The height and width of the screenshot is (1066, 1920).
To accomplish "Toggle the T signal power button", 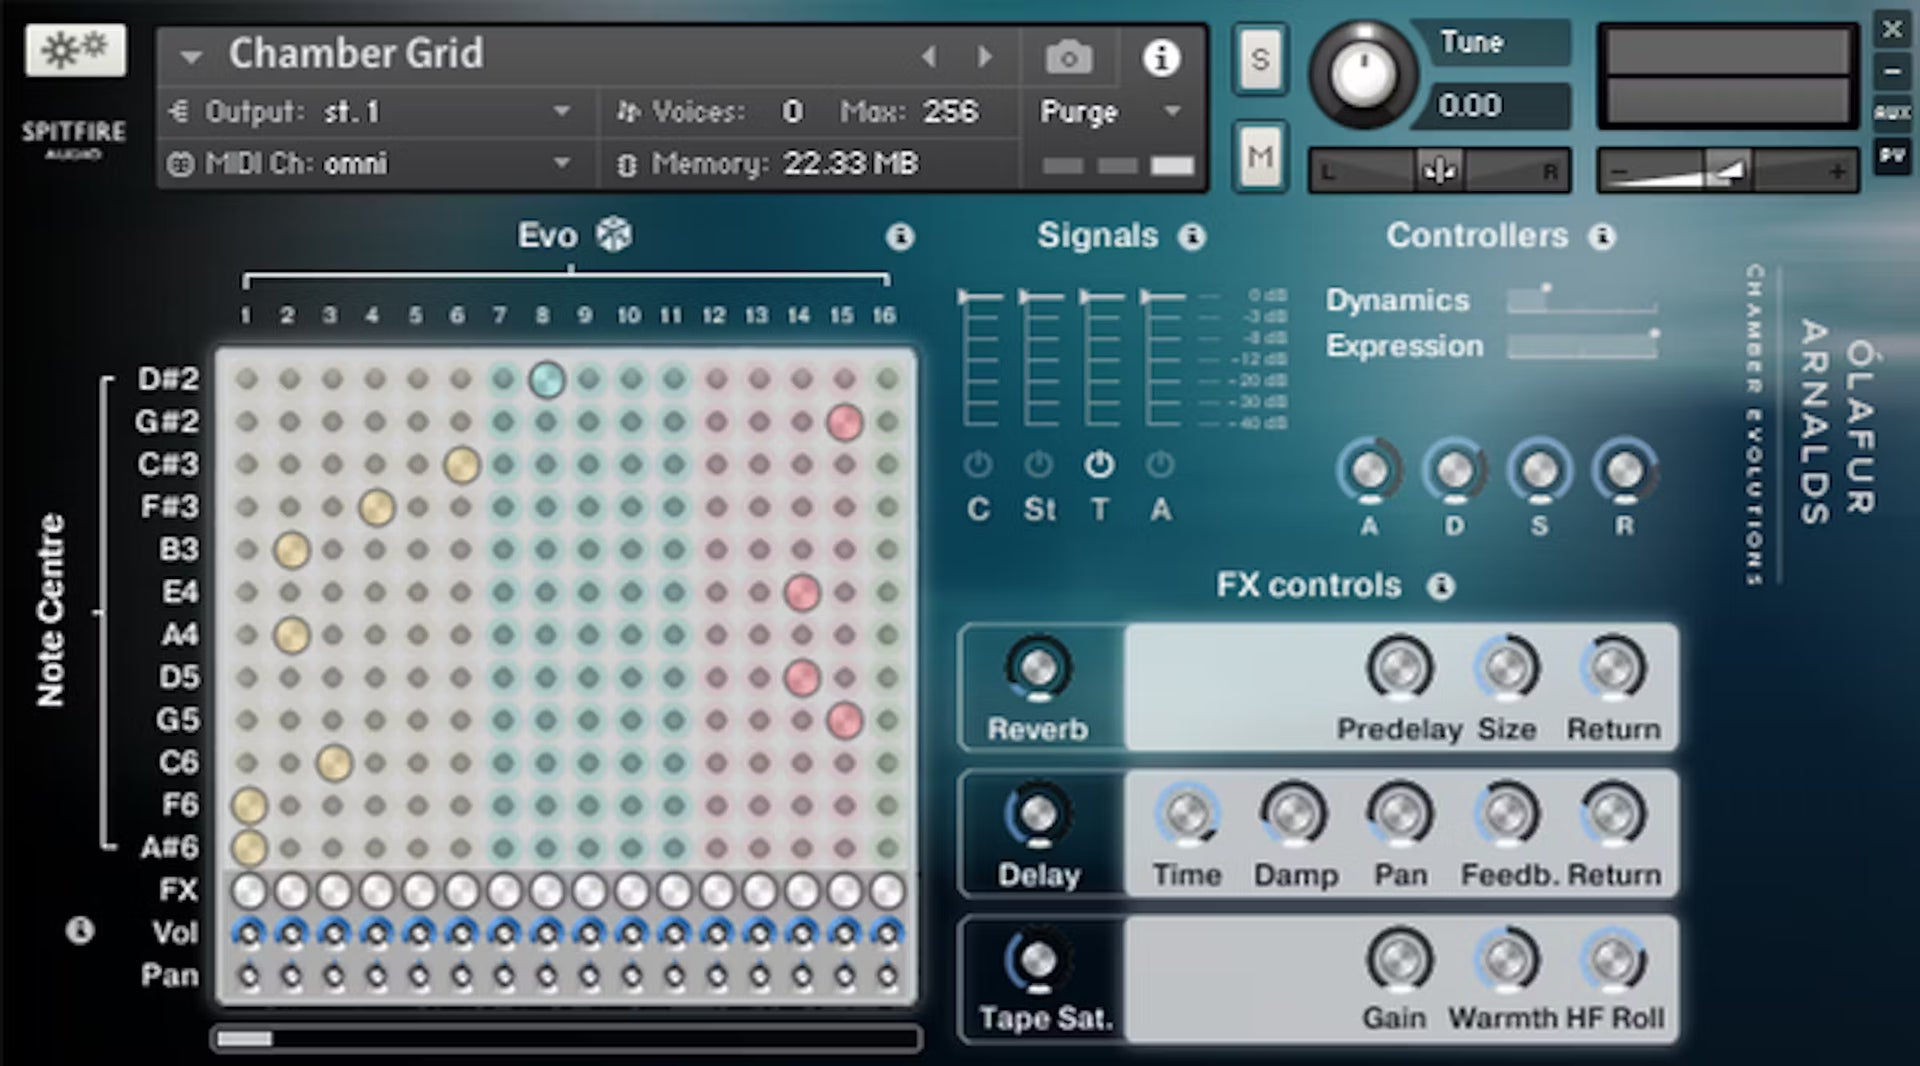I will tap(1099, 464).
